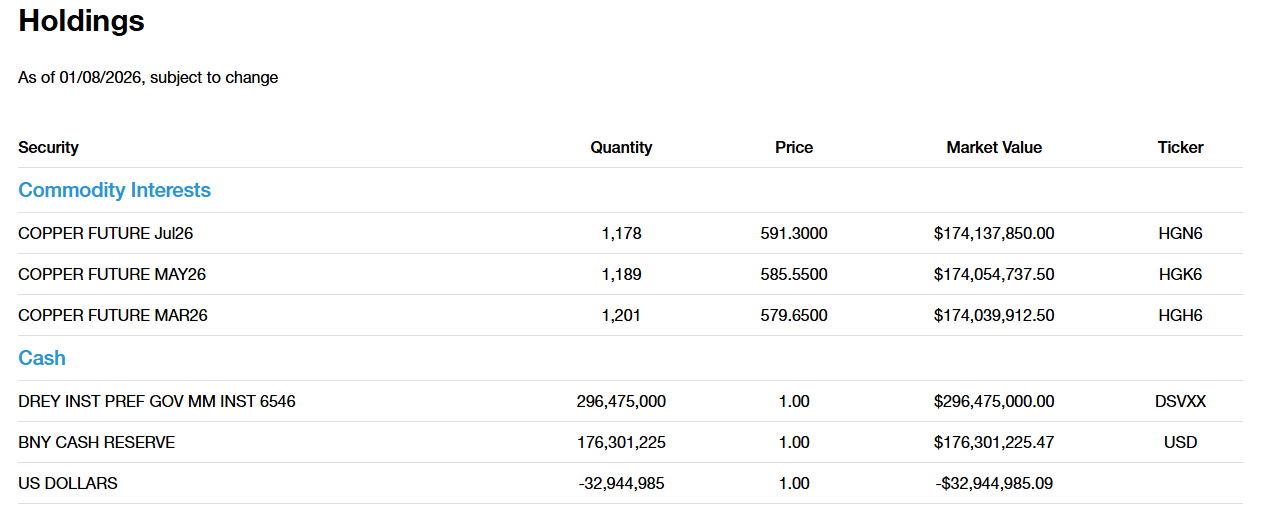Click the HGK6 ticker symbol
This screenshot has width=1262, height=515.
tap(1180, 274)
